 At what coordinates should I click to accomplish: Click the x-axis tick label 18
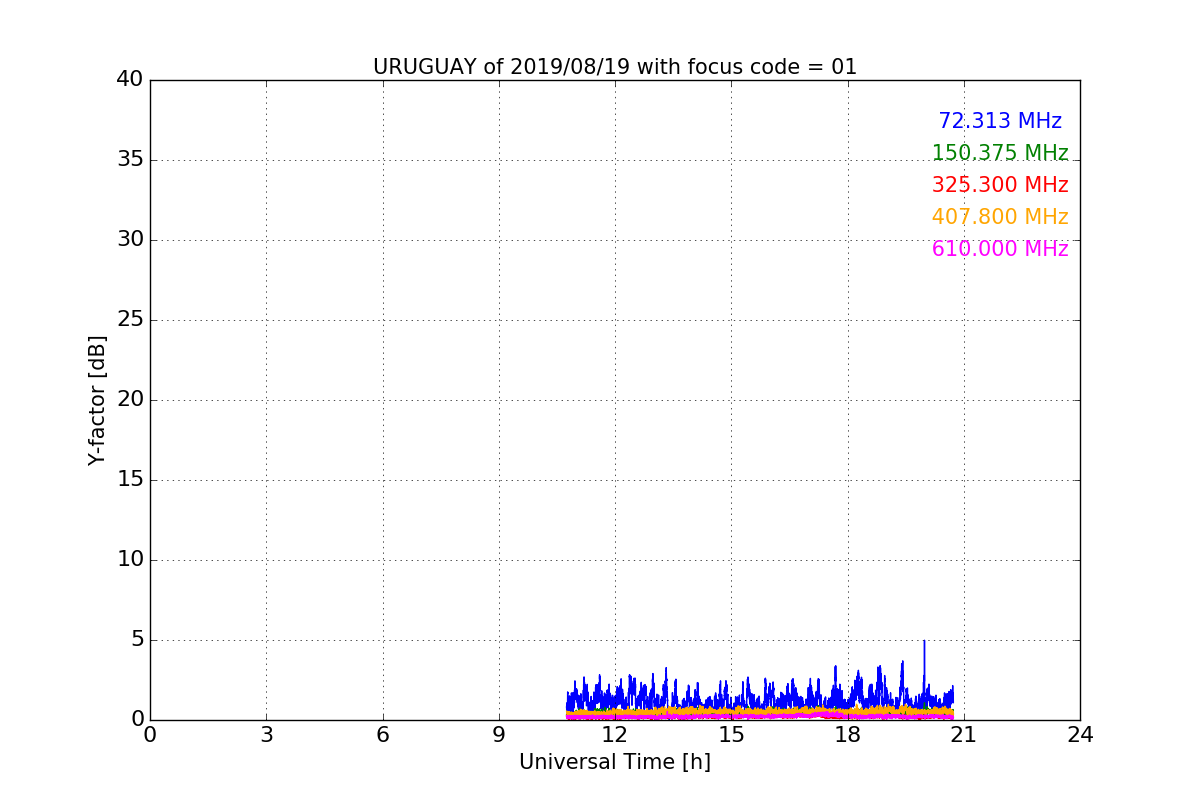click(x=847, y=734)
